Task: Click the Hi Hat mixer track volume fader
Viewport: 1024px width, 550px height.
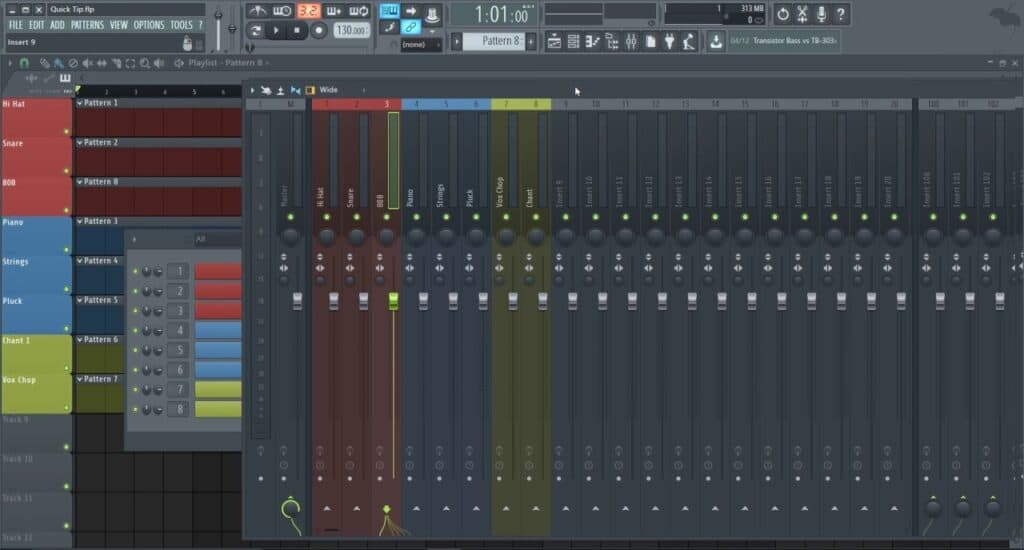Action: [334, 300]
